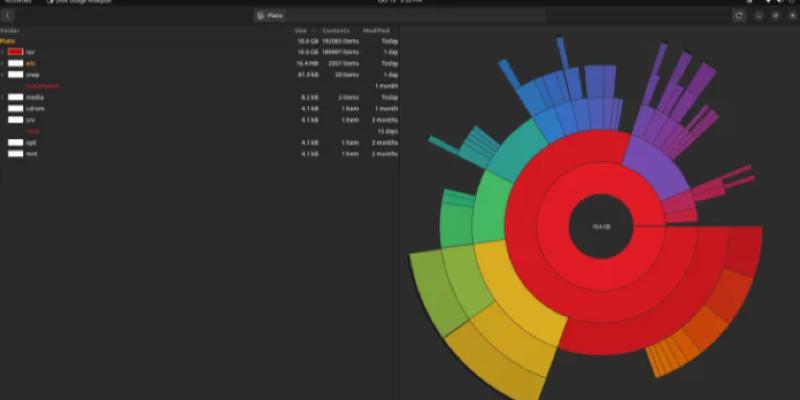Sort list by Contents column header
Image resolution: width=800 pixels, height=400 pixels.
[336, 31]
